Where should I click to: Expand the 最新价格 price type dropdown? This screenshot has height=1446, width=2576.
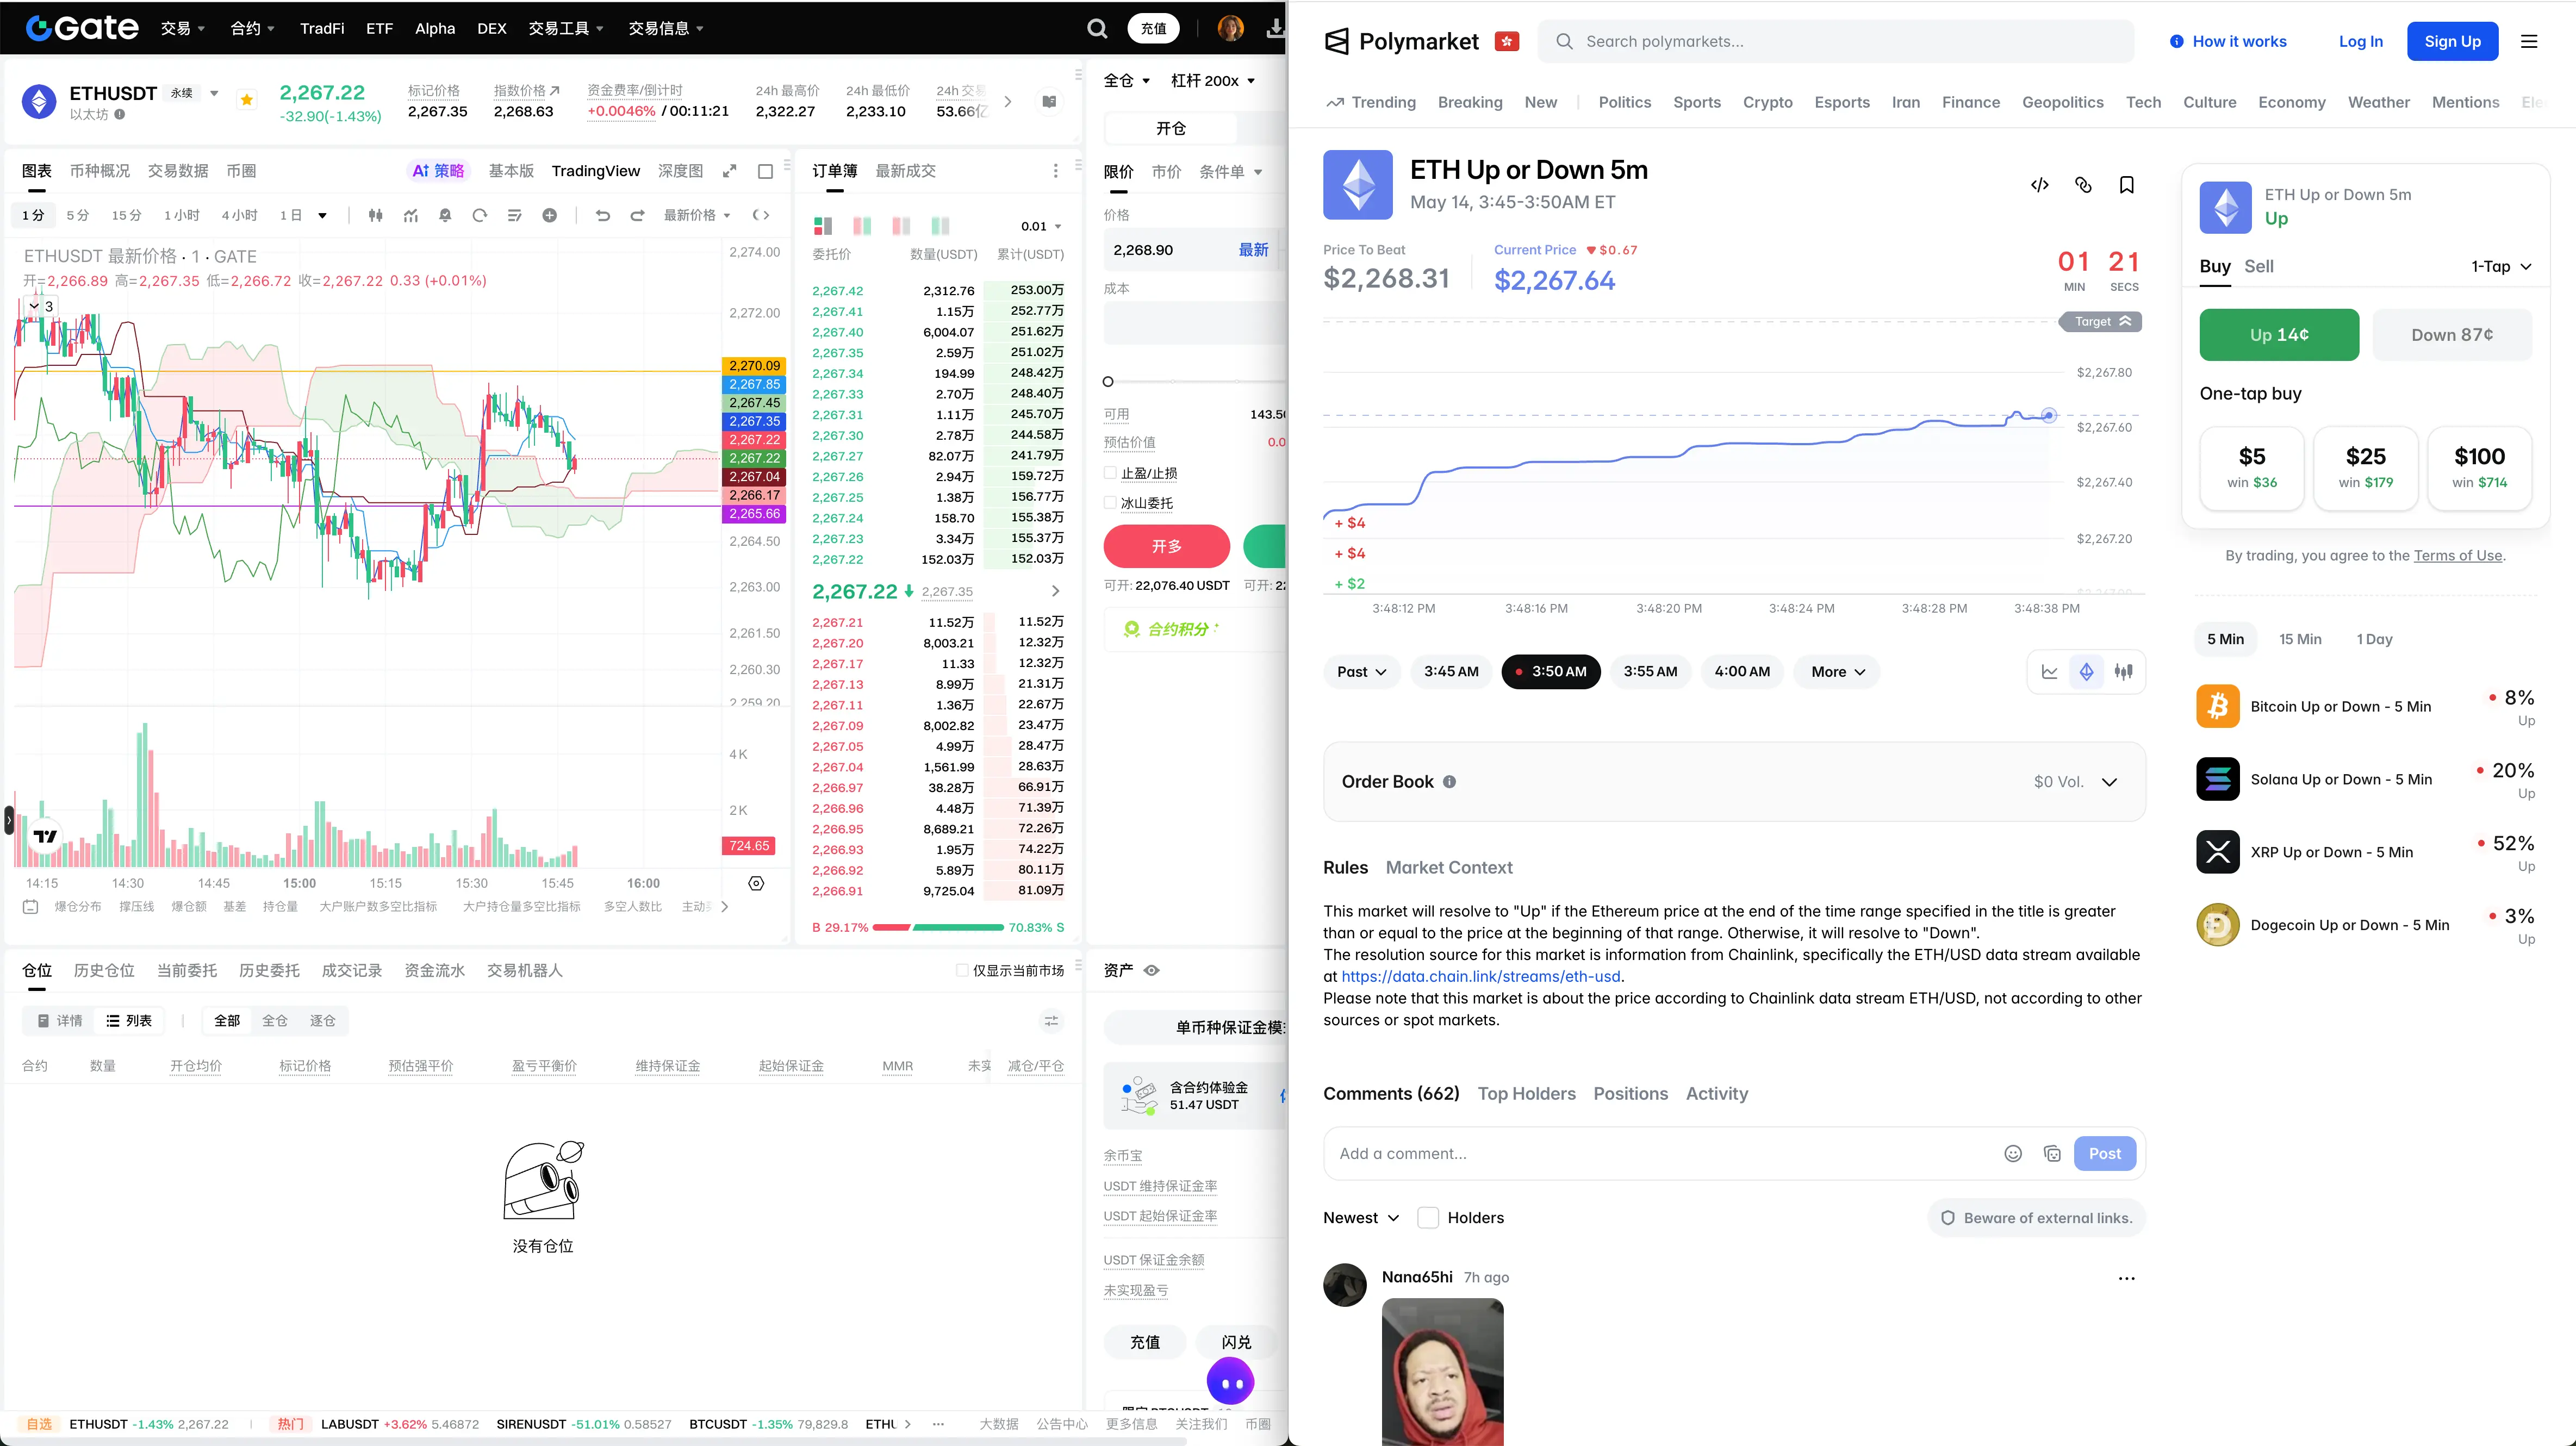point(697,215)
